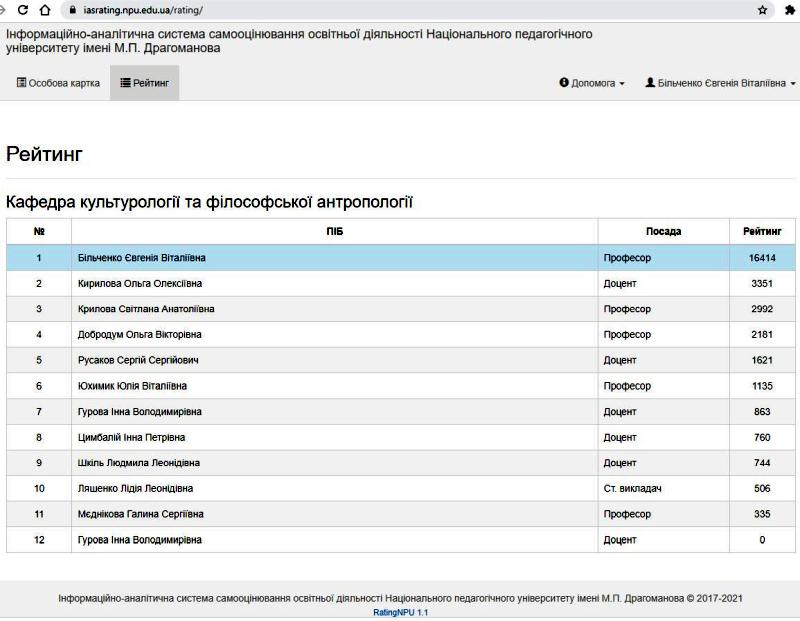Image resolution: width=800 pixels, height=621 pixels.
Task: Switch to the Рейтинг tab
Action: point(144,83)
